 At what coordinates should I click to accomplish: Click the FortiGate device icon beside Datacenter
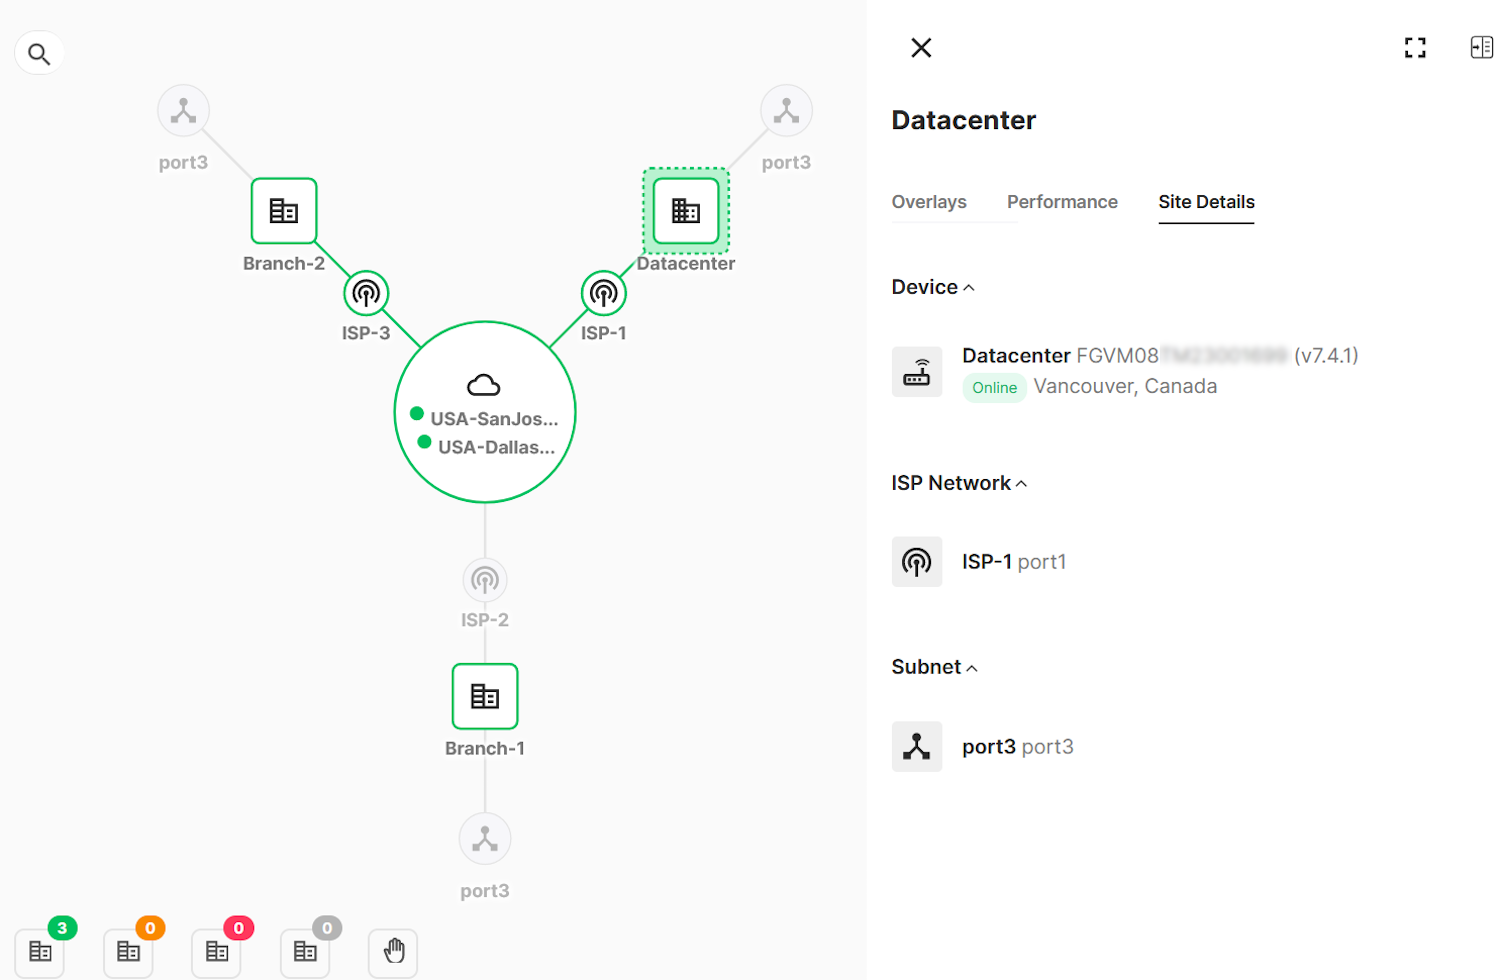916,371
